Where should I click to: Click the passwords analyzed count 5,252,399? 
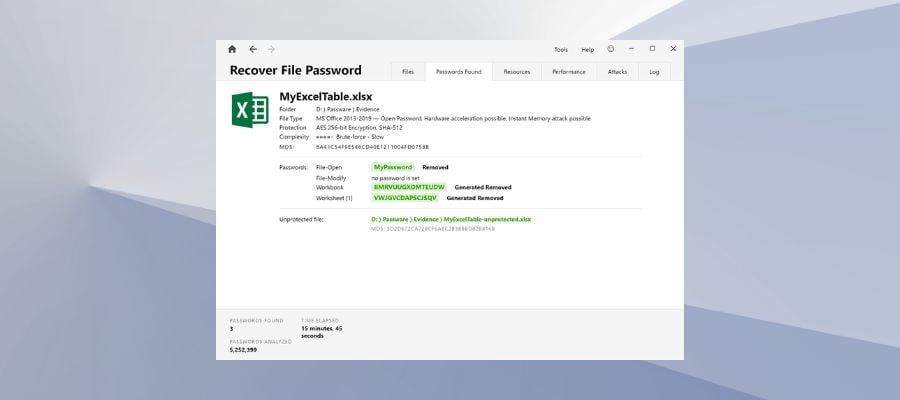coord(243,349)
